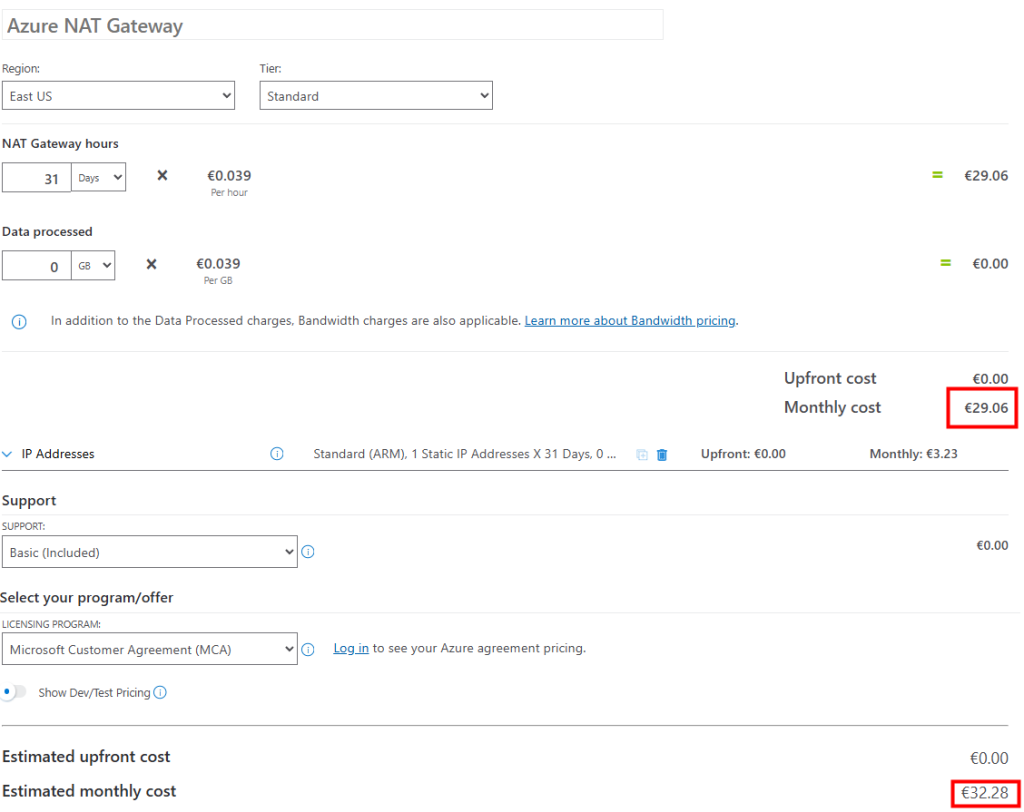Click the Log in link

[351, 648]
